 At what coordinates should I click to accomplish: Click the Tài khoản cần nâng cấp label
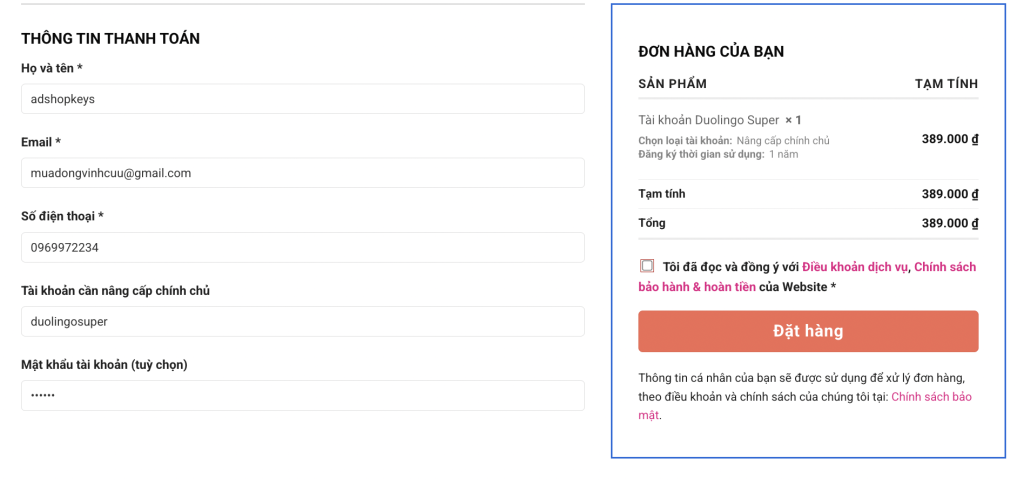(115, 290)
